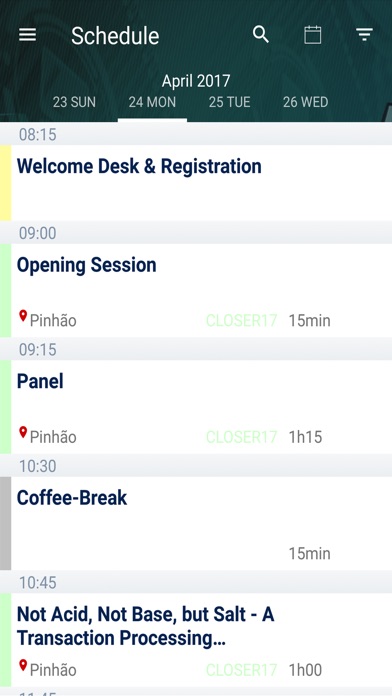
Task: Open Welcome Desk & Registration entry
Action: point(196,182)
